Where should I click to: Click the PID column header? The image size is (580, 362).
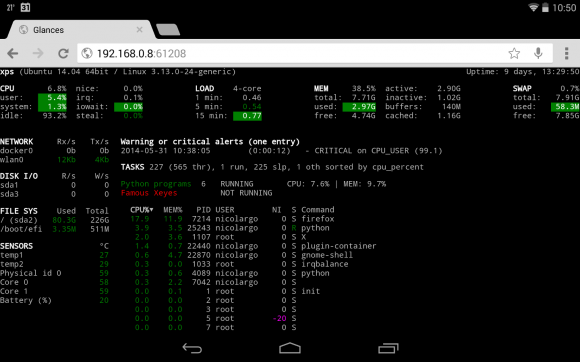203,210
